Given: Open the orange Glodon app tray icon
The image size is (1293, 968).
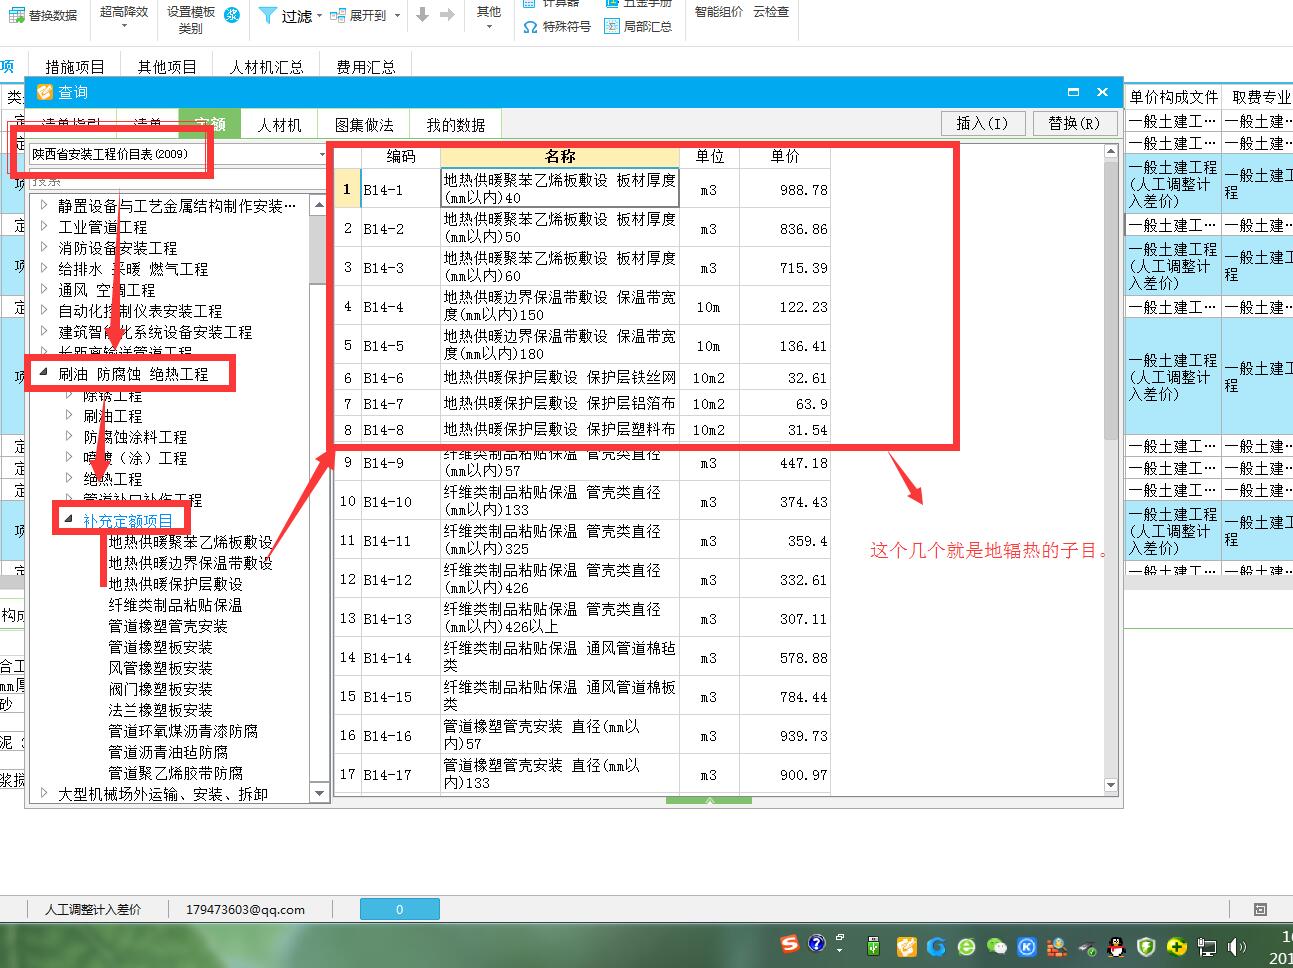Looking at the screenshot, I should coord(906,945).
